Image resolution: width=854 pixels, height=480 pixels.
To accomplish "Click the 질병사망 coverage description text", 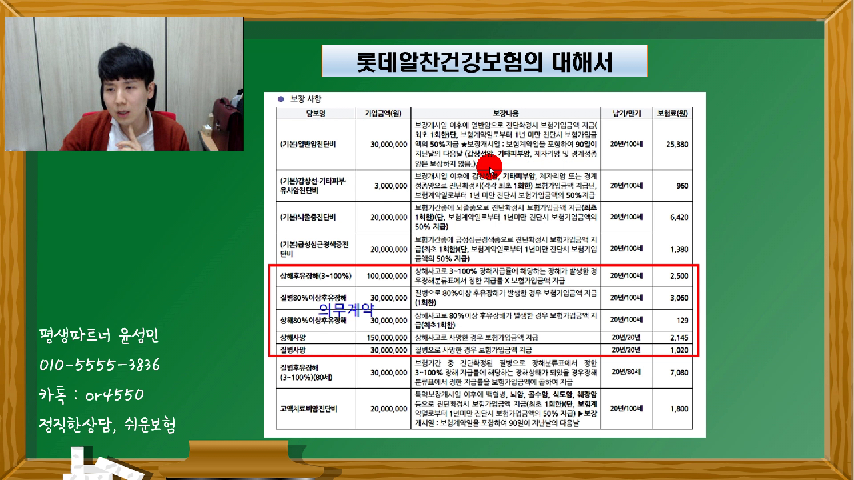I will [473, 350].
